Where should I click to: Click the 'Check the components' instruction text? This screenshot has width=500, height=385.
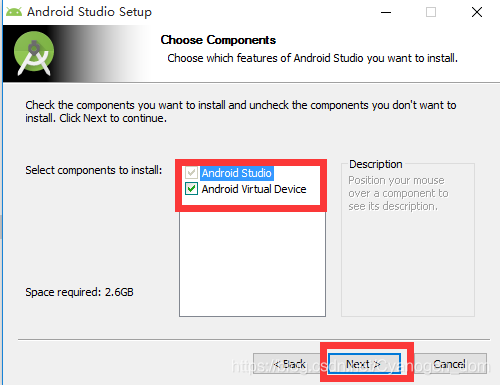(x=241, y=111)
